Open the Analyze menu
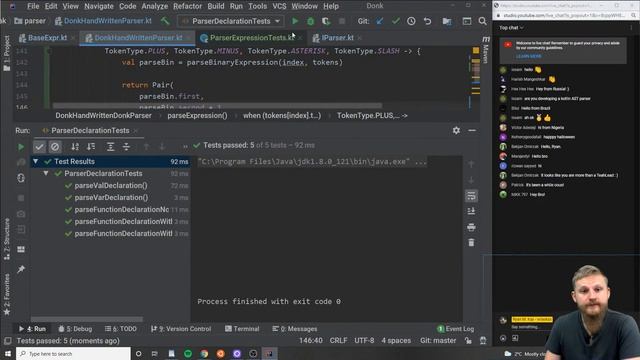Screen dimensions: 640x360 [154, 6]
